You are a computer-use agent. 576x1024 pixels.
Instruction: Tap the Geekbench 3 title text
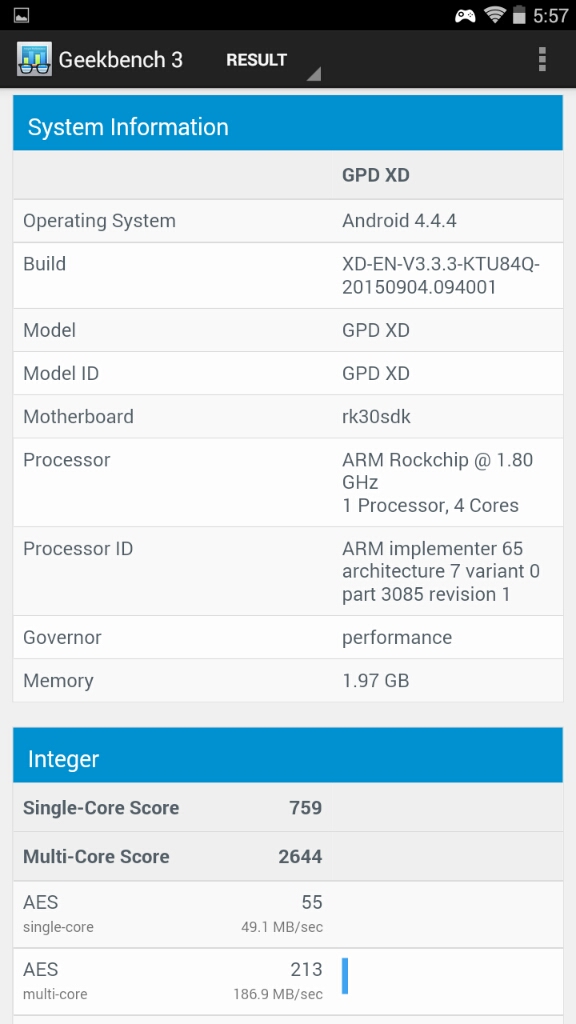tap(121, 59)
